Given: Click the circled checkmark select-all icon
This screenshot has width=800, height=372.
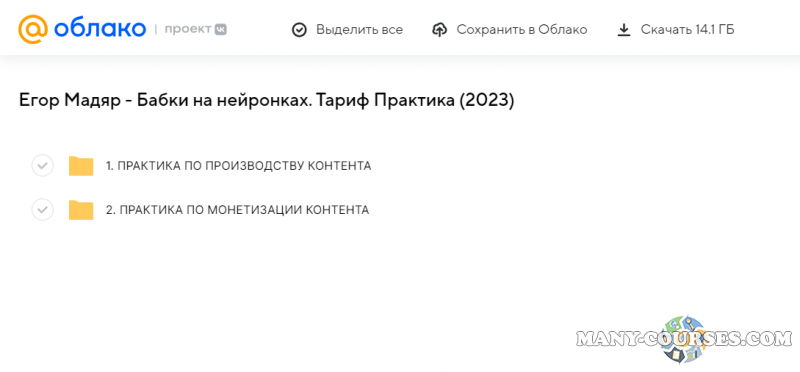Looking at the screenshot, I should (299, 30).
